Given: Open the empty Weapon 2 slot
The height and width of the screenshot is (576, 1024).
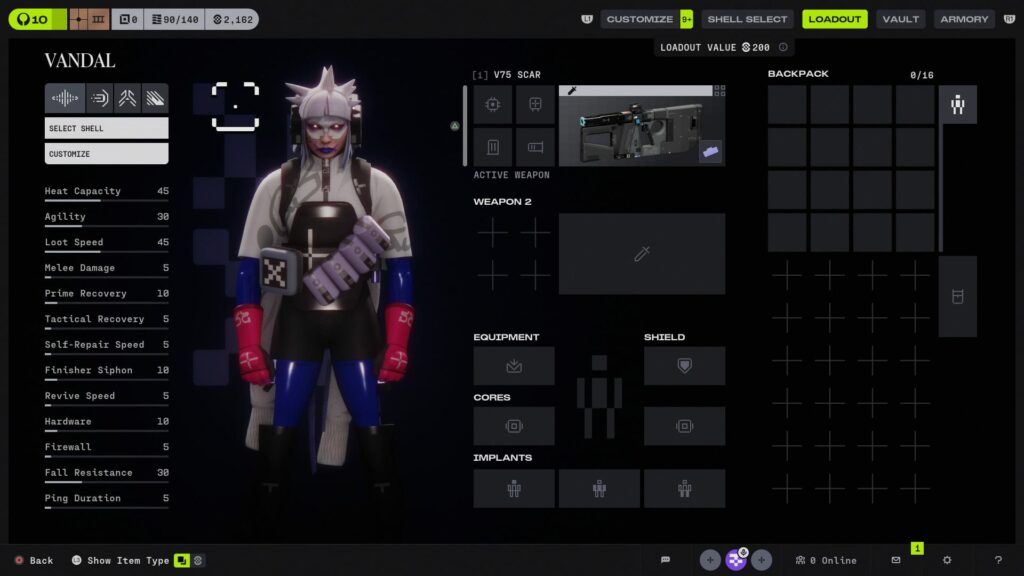Looking at the screenshot, I should pyautogui.click(x=641, y=254).
